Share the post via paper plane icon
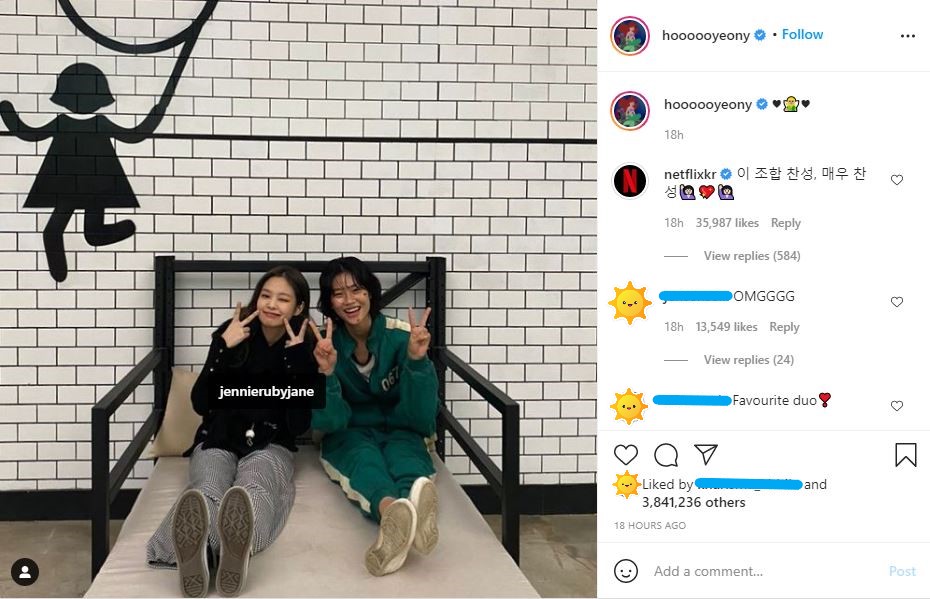 706,454
